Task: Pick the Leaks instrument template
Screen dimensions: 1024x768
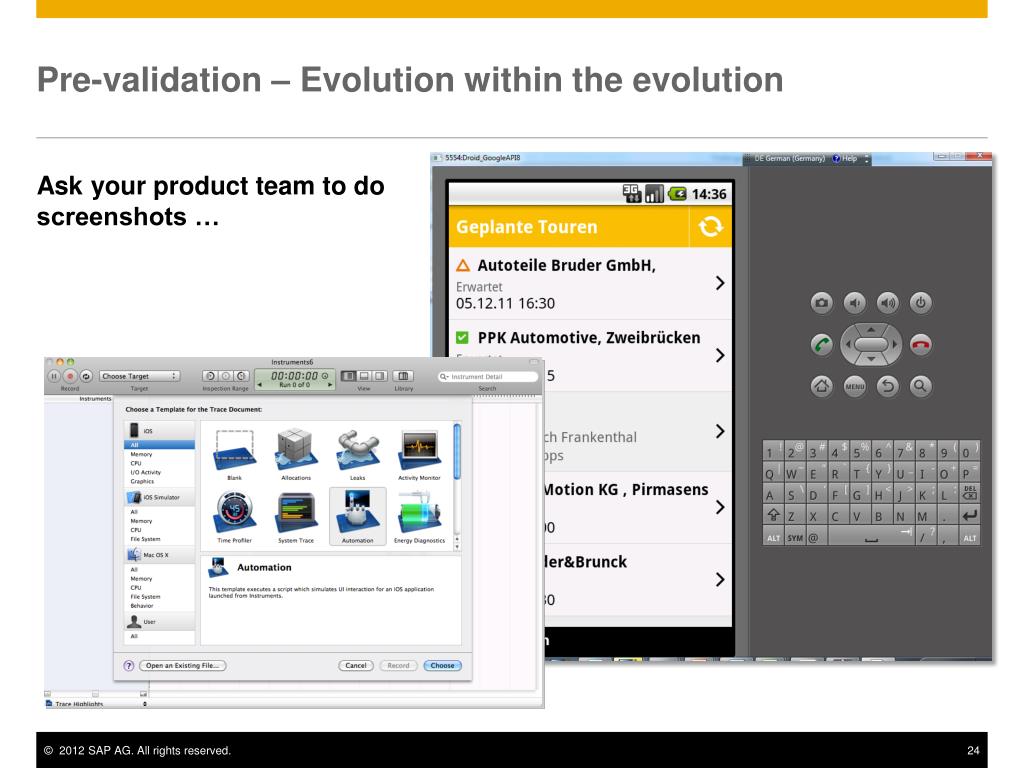Action: point(357,450)
